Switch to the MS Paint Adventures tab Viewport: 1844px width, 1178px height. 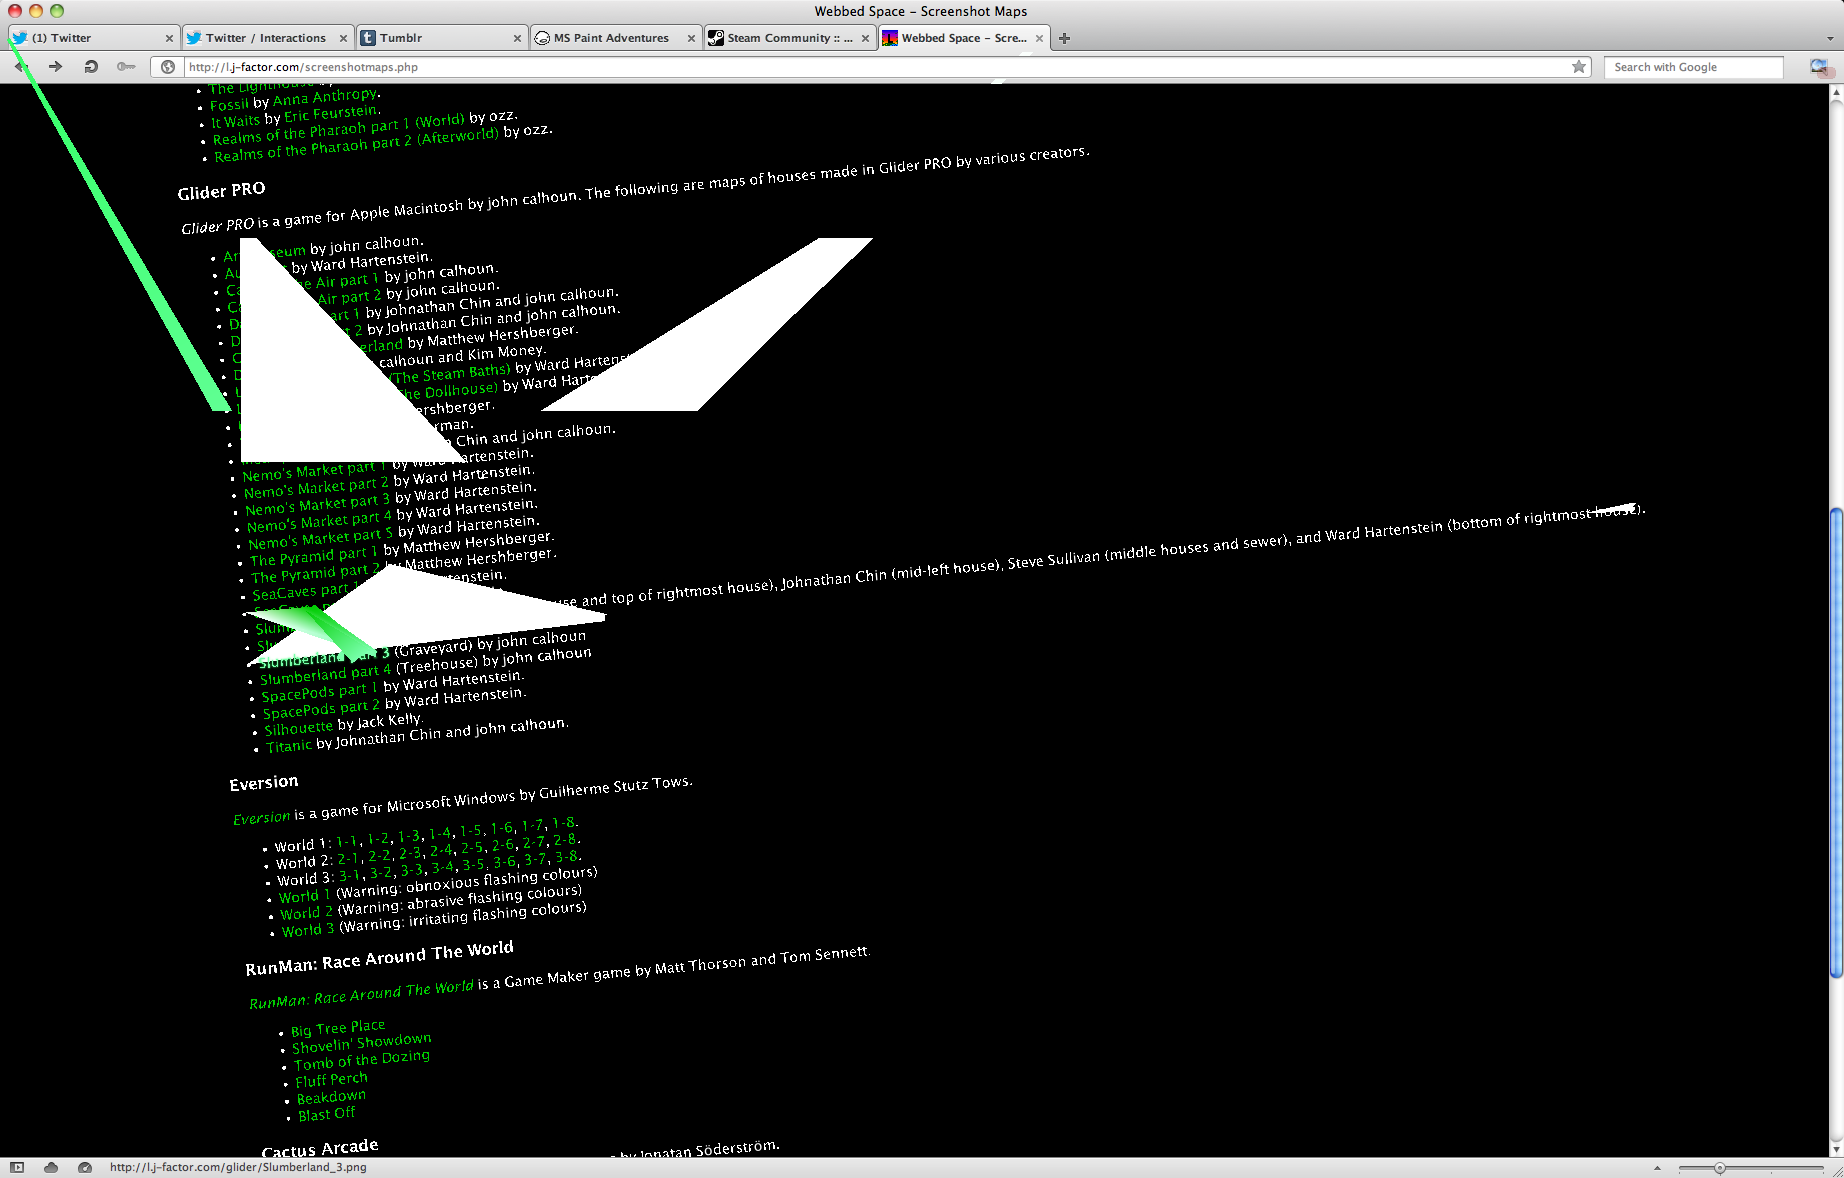[611, 38]
